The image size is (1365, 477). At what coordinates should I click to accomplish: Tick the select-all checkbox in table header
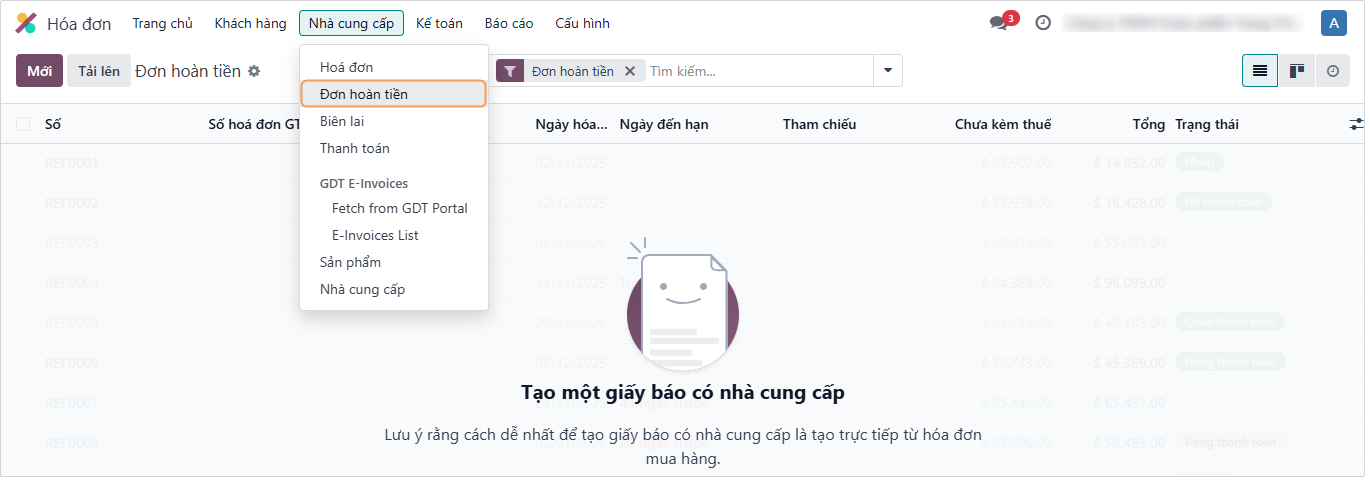coord(23,124)
